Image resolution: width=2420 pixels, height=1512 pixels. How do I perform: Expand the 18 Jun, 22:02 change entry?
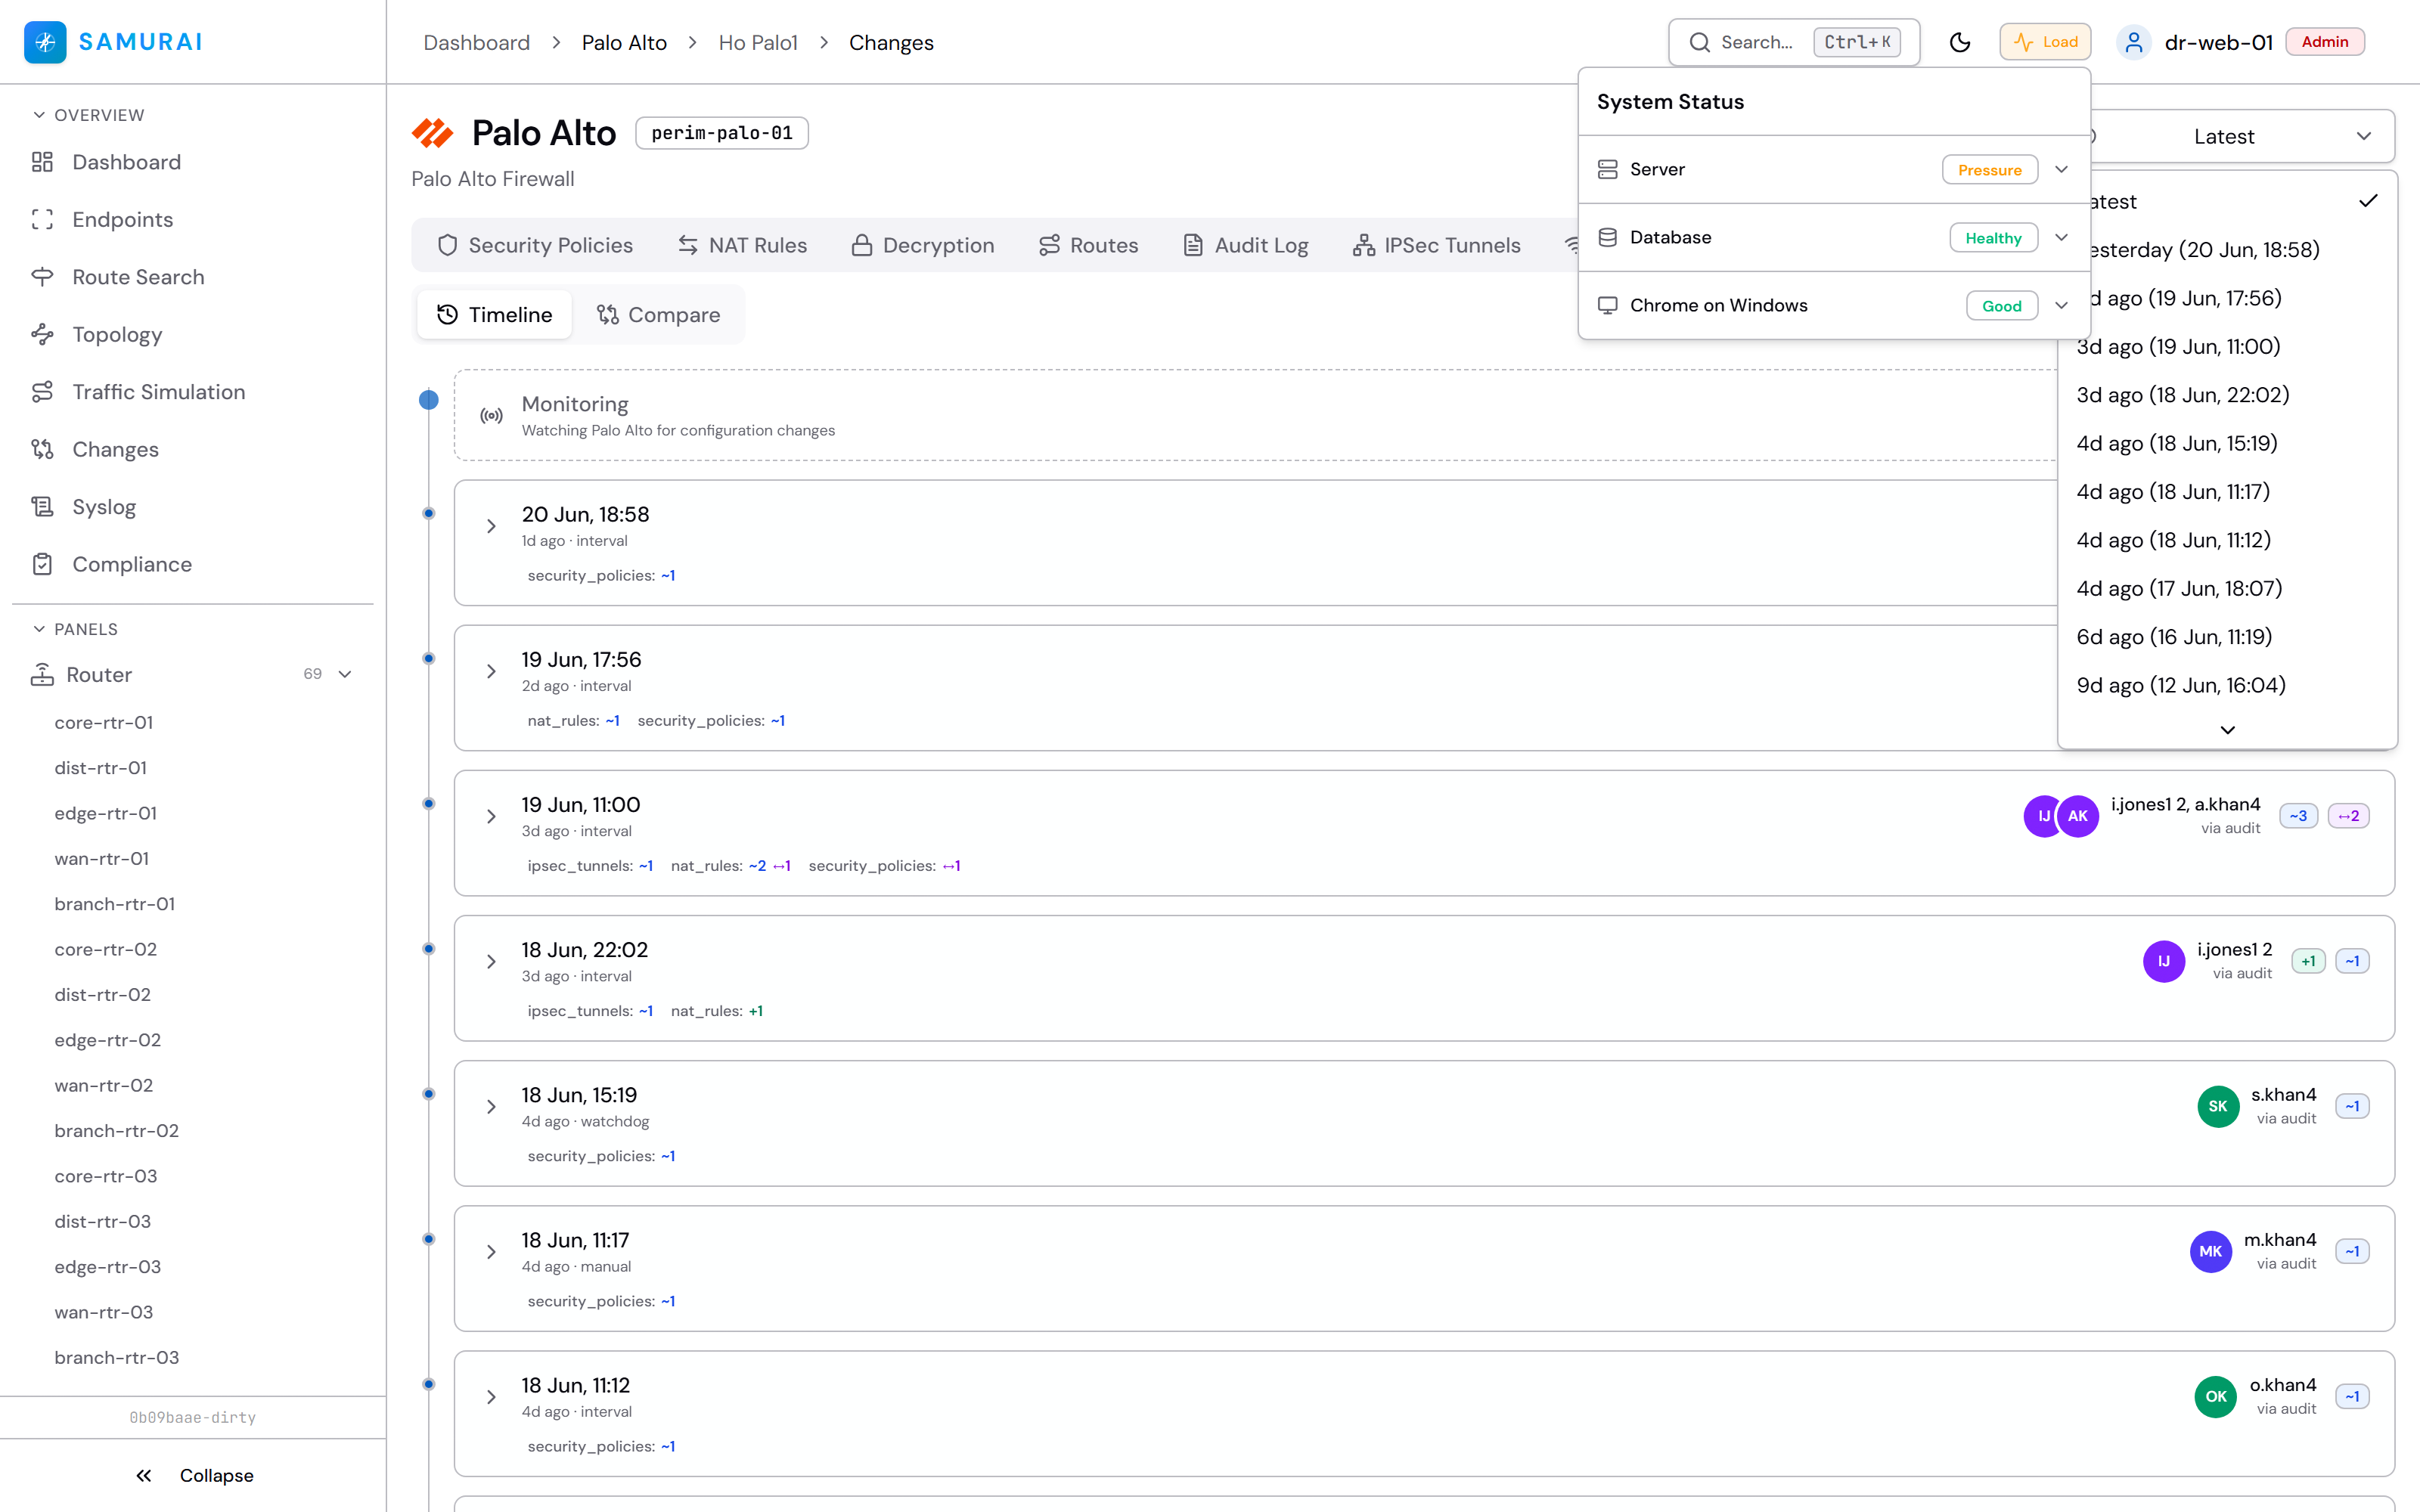491,961
